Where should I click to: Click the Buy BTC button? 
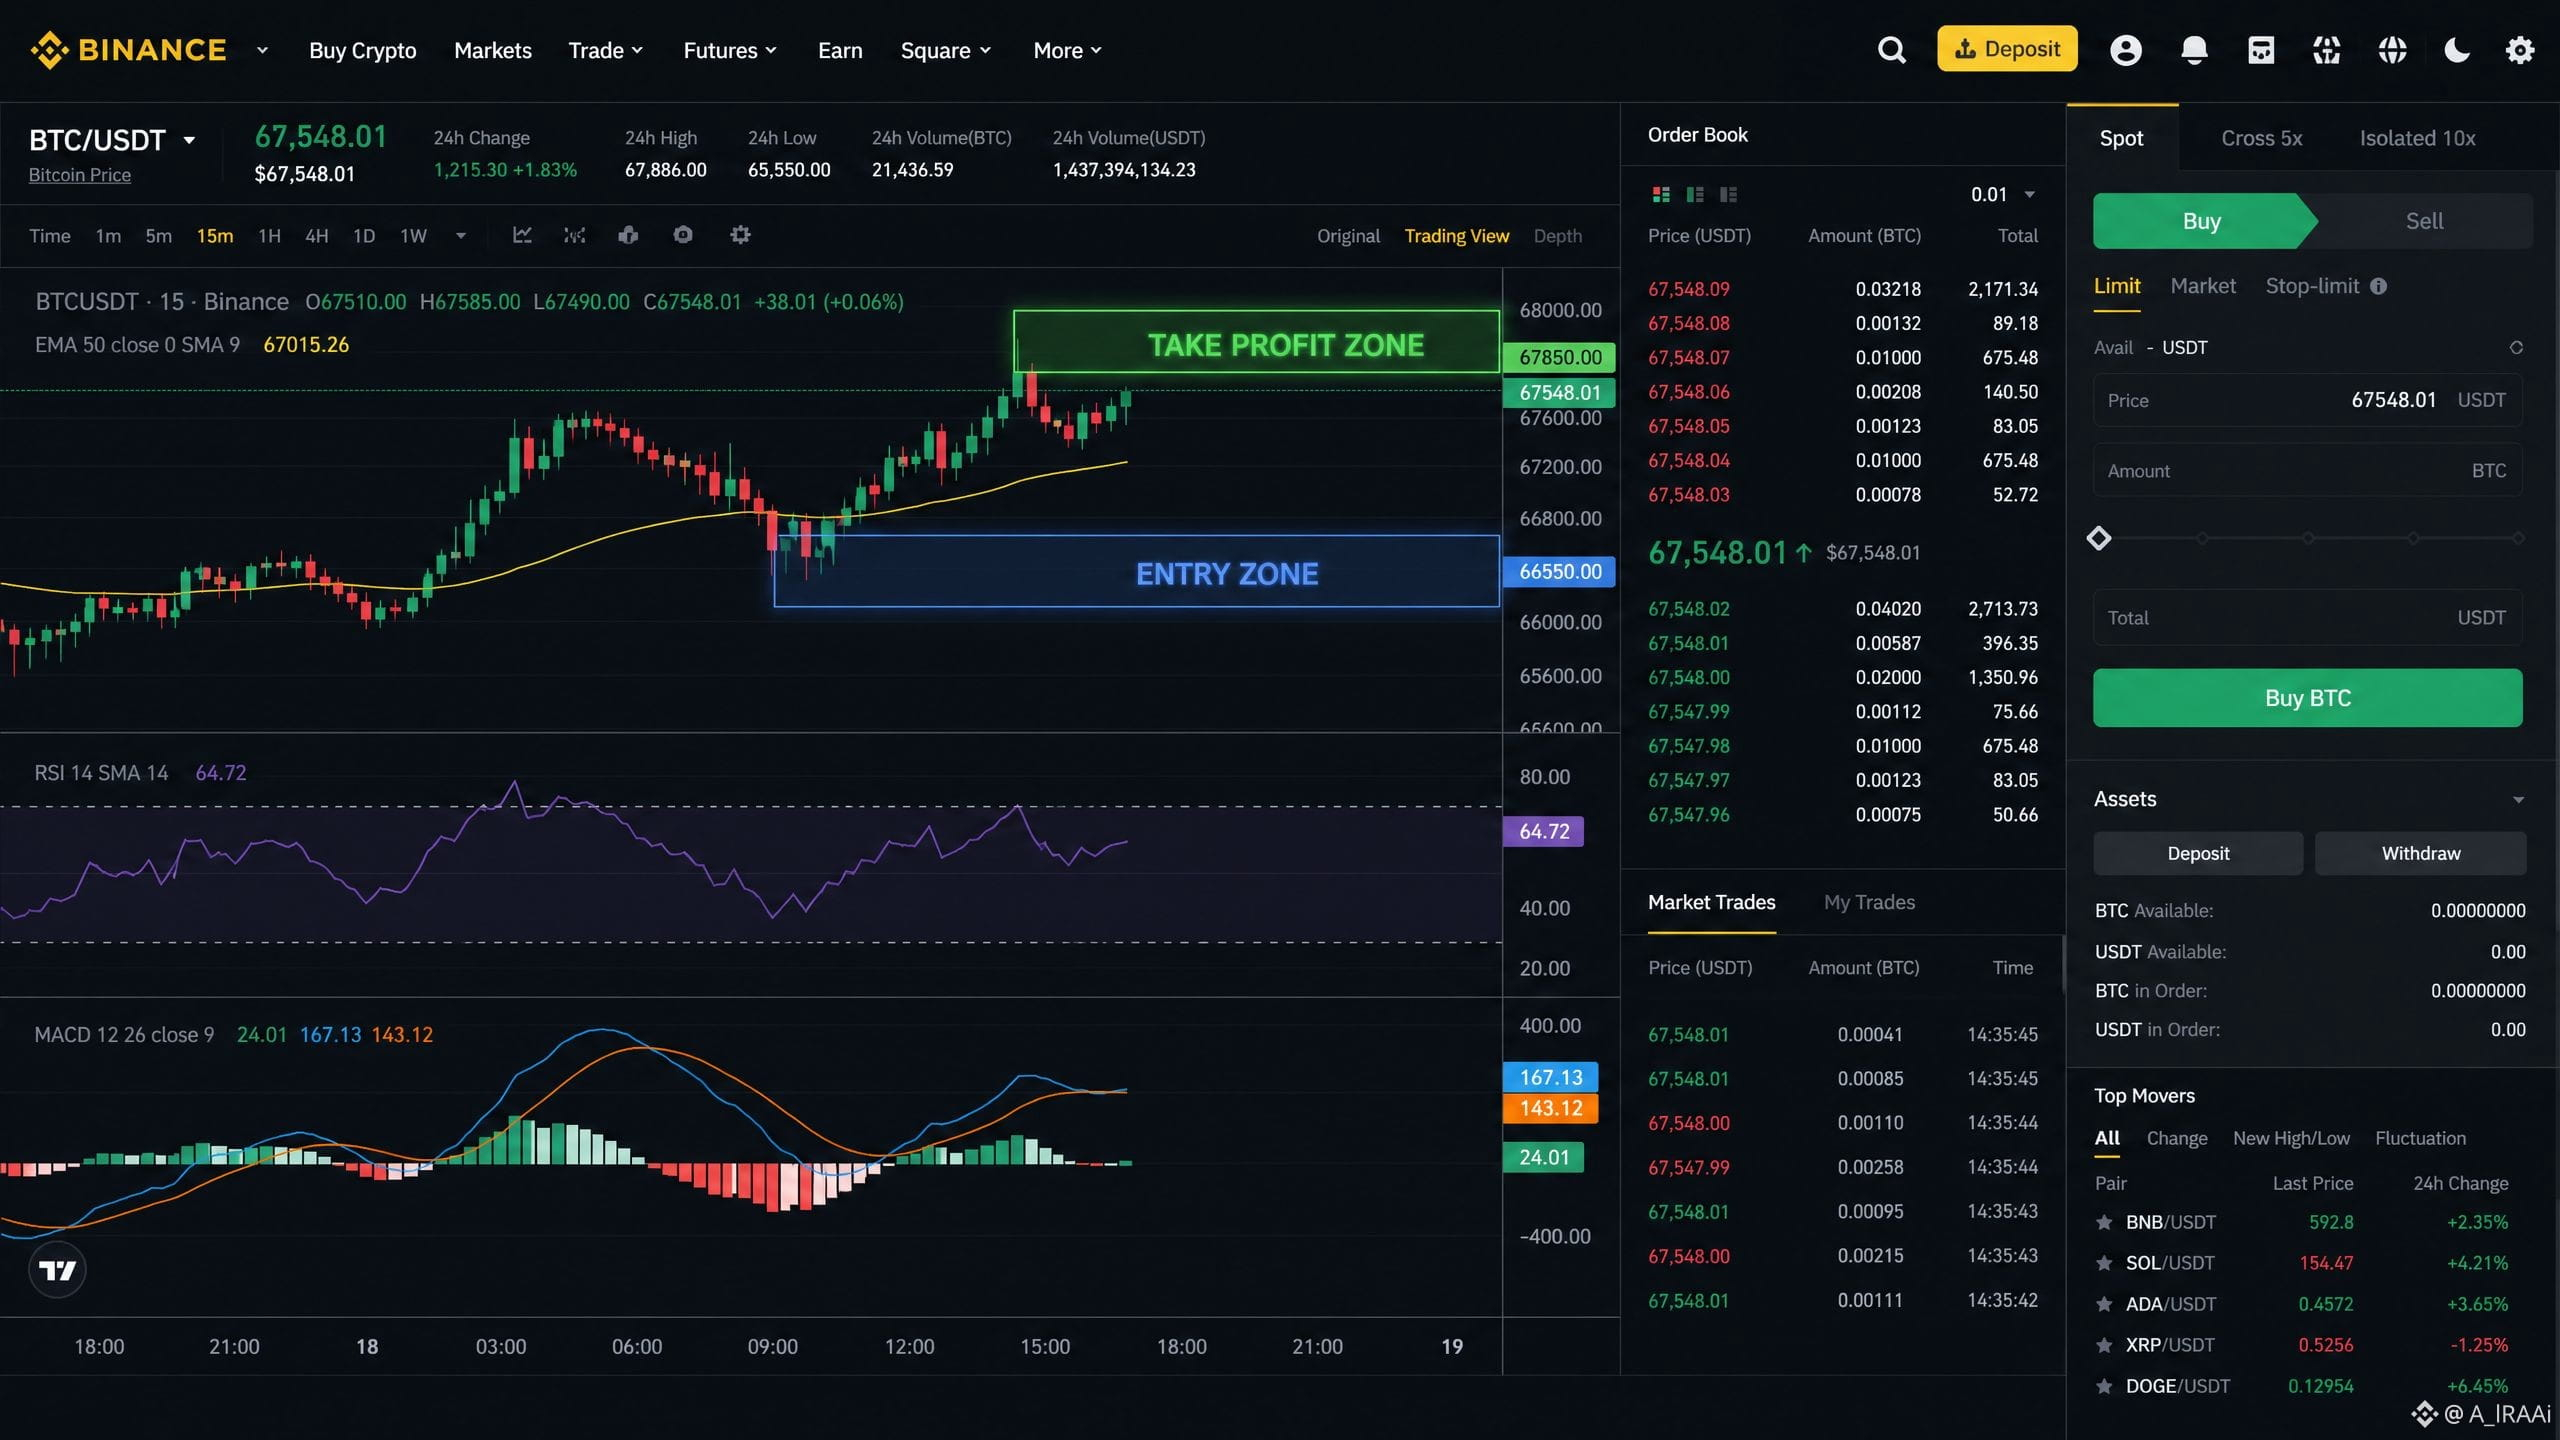point(2307,698)
